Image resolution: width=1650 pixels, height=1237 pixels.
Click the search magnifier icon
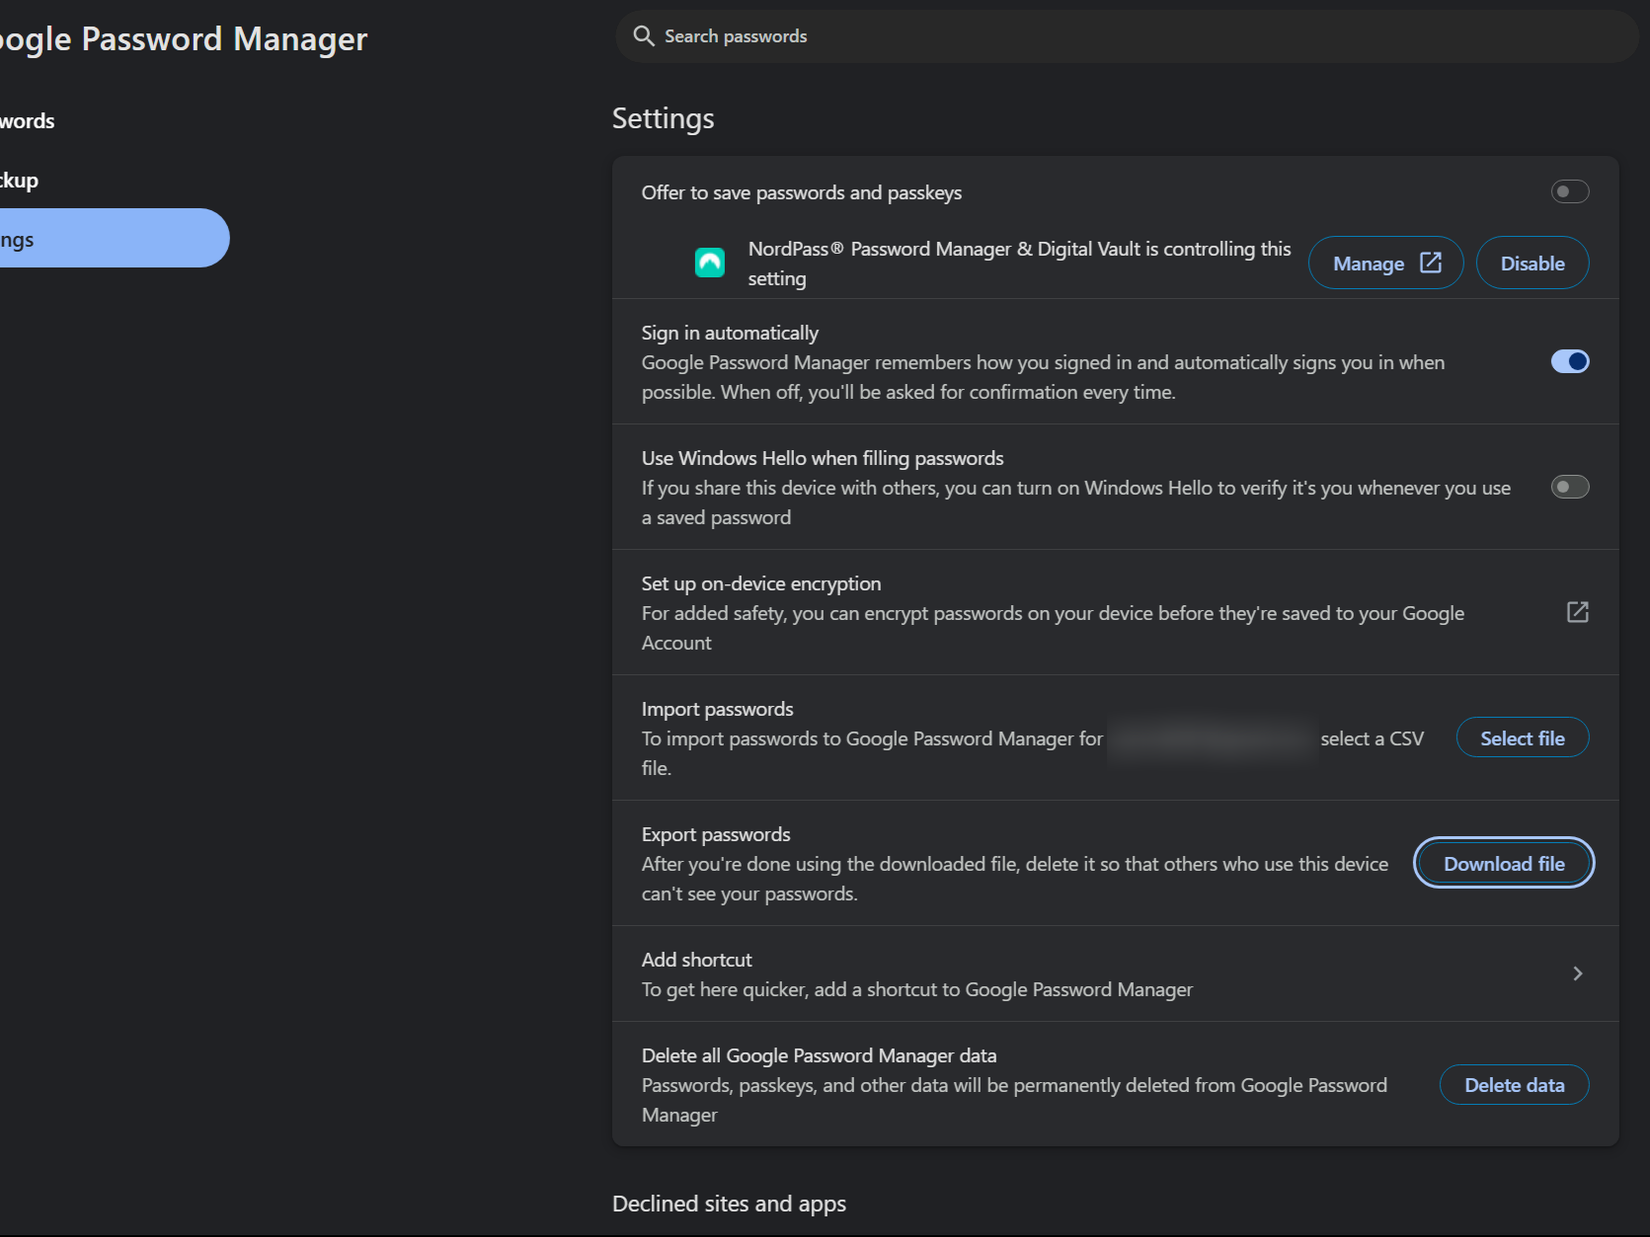tap(644, 36)
